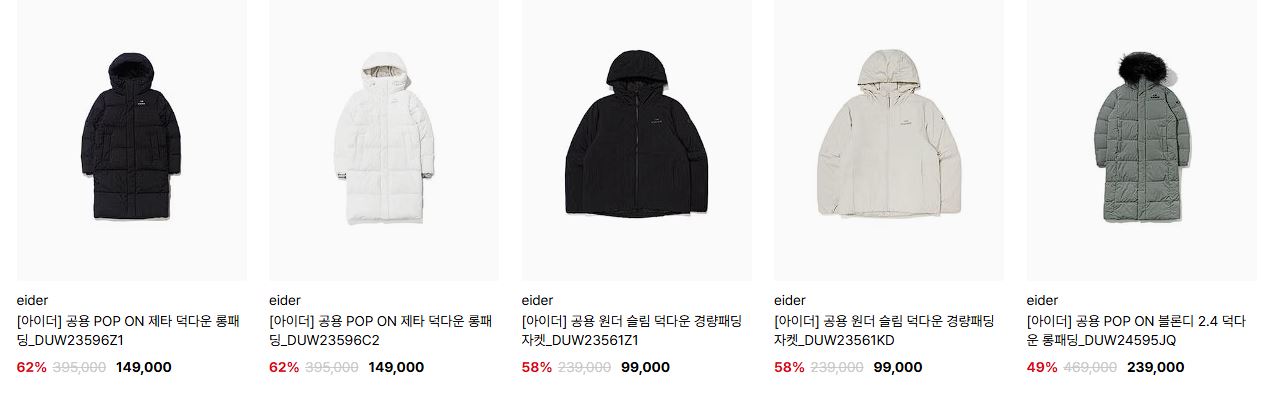Open the green fur-hood long padding coat image
The height and width of the screenshot is (414, 1263).
tap(1142, 140)
